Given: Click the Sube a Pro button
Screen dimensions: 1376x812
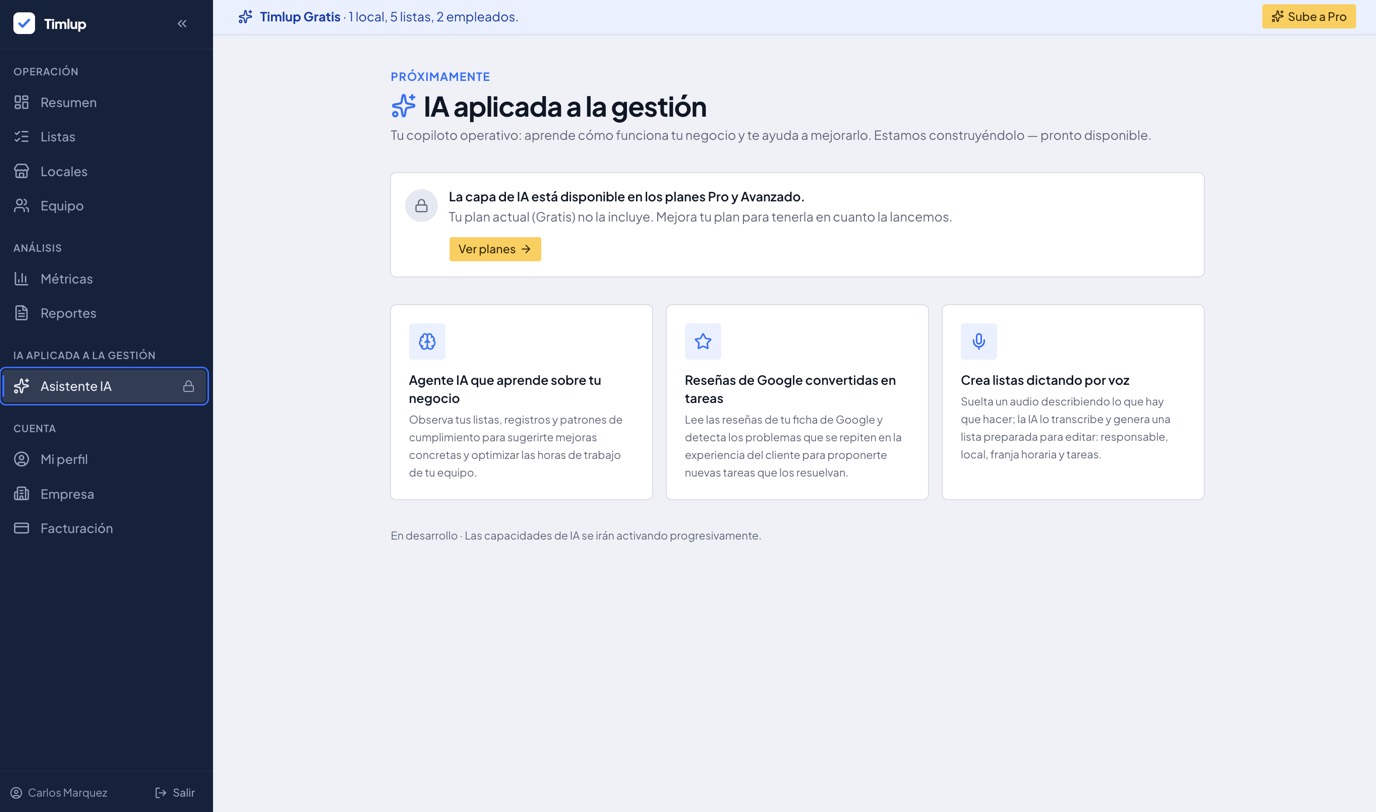Looking at the screenshot, I should 1309,17.
